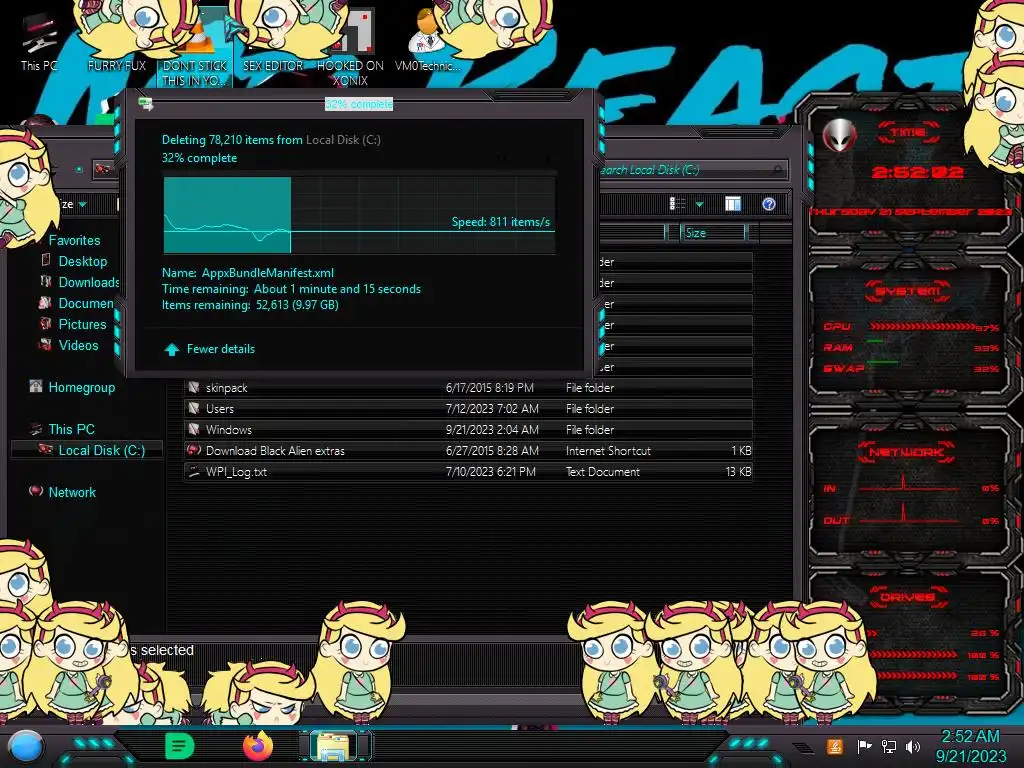This screenshot has height=768, width=1024.
Task: Click the SYSTEM gadget header
Action: (908, 291)
